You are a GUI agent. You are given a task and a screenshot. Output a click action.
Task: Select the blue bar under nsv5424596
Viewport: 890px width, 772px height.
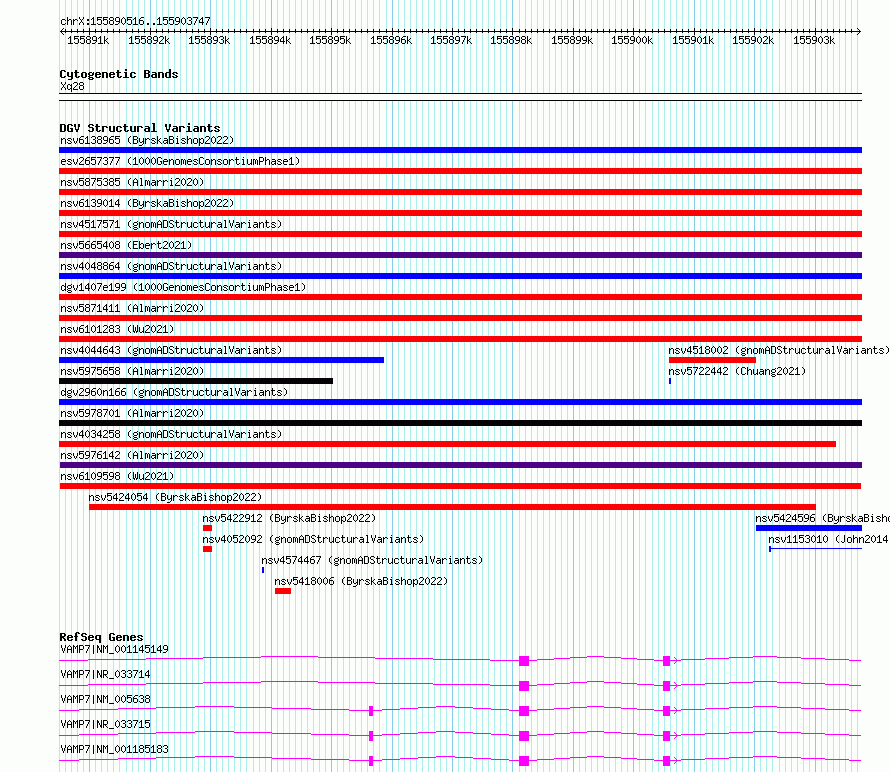click(x=809, y=528)
